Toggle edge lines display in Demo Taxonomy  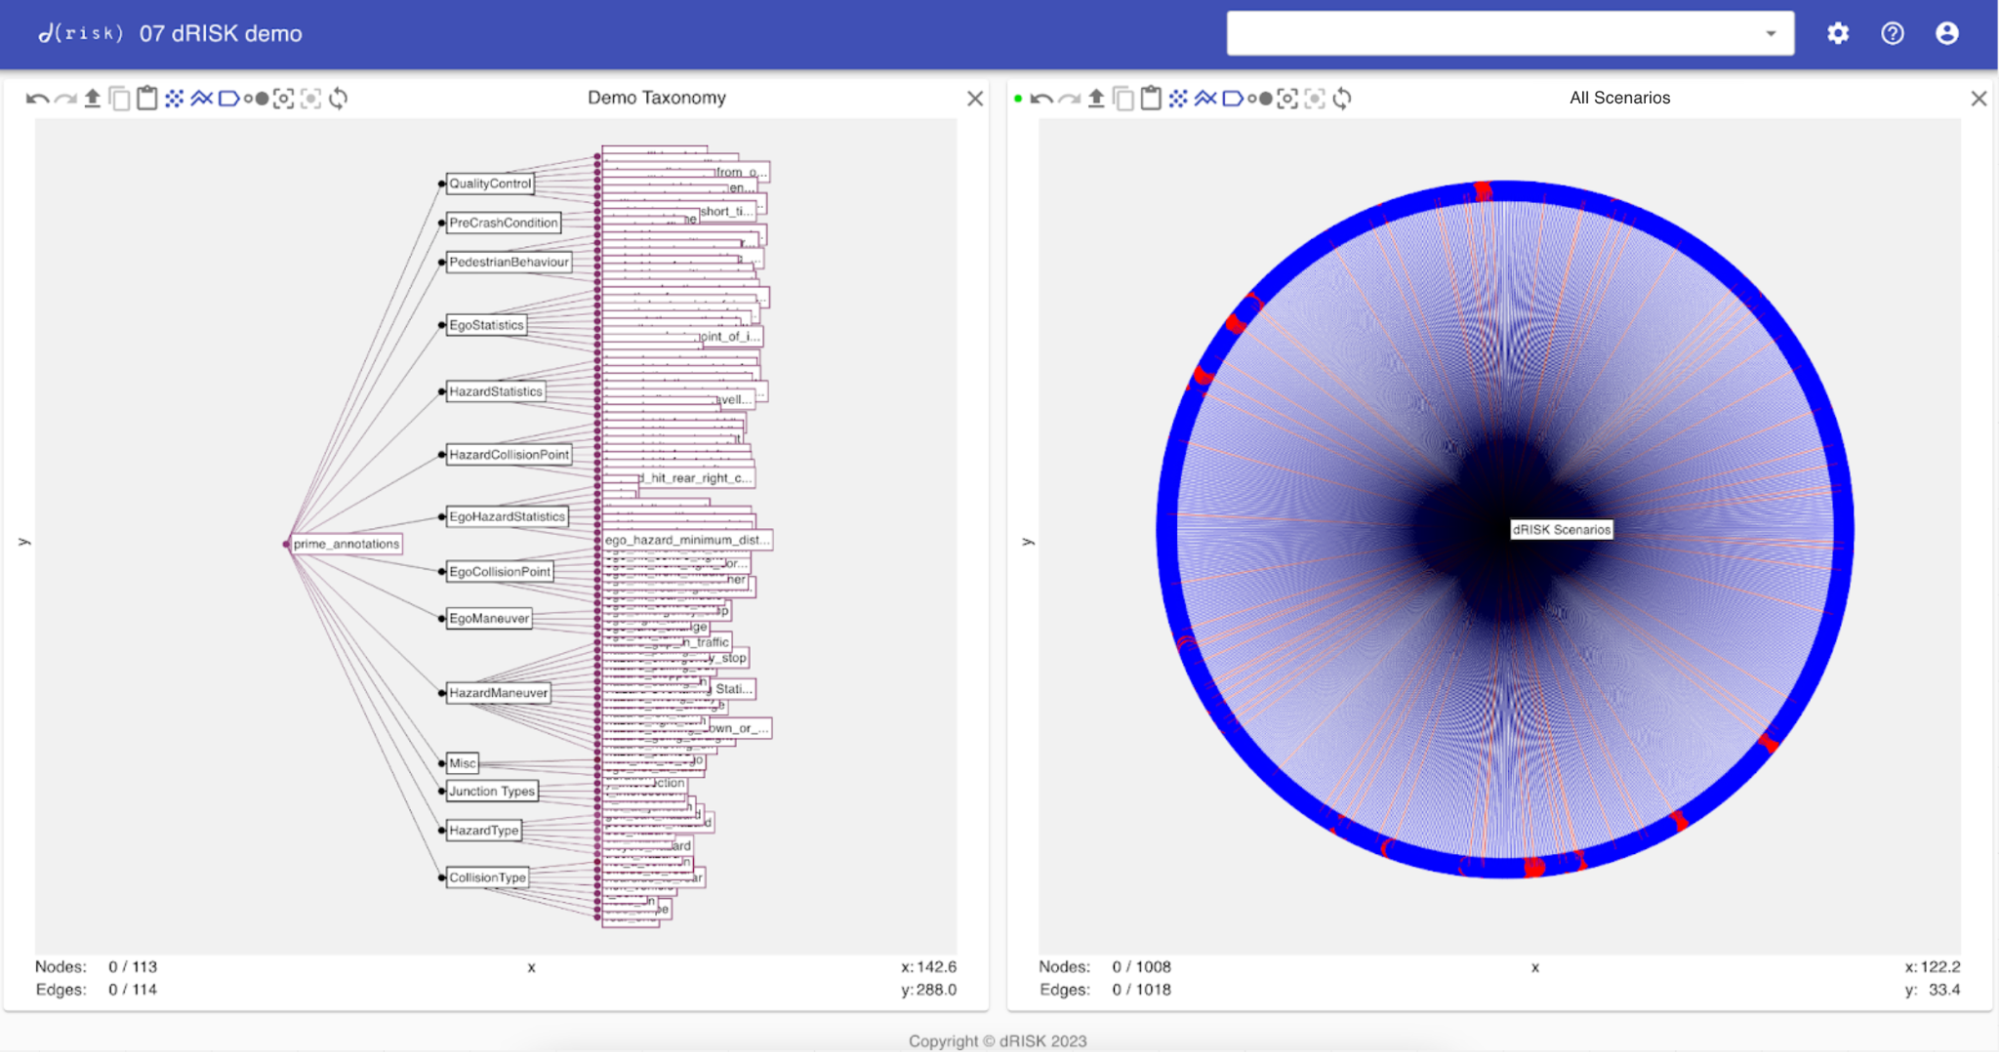(201, 98)
